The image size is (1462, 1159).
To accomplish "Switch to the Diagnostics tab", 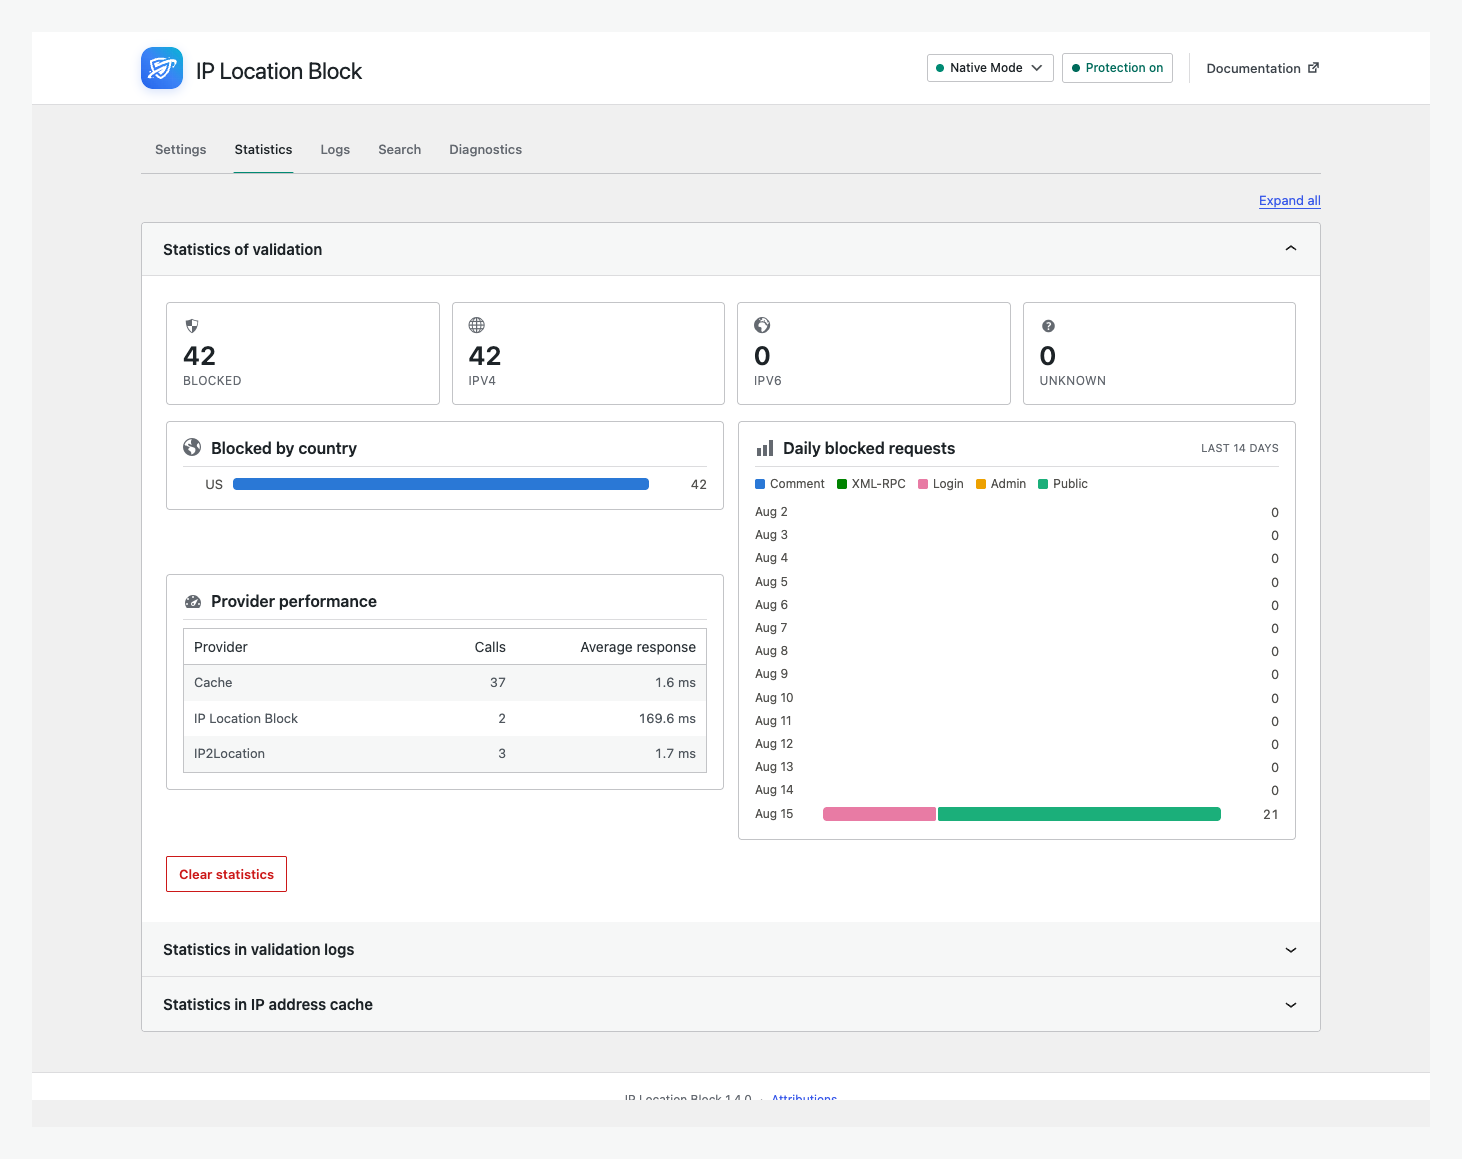I will click(485, 149).
